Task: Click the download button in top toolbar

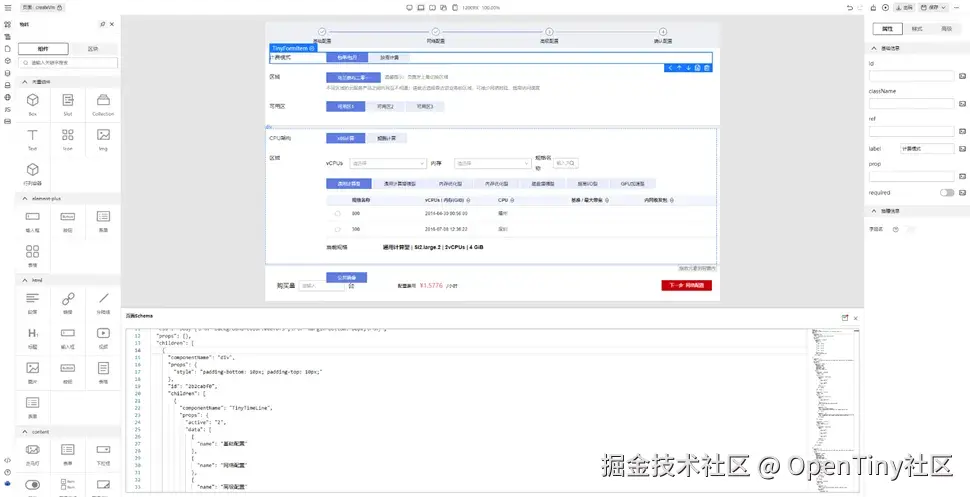Action: click(x=904, y=7)
